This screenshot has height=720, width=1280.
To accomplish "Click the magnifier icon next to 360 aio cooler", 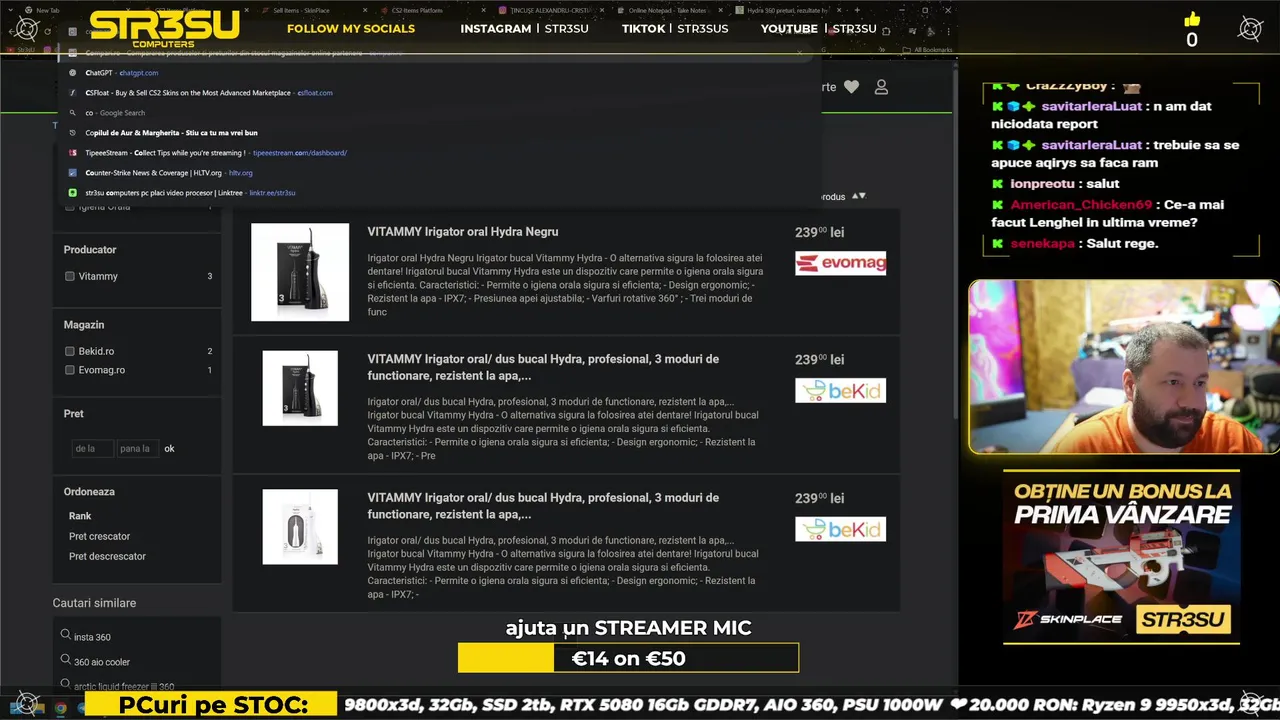I will coord(66,660).
